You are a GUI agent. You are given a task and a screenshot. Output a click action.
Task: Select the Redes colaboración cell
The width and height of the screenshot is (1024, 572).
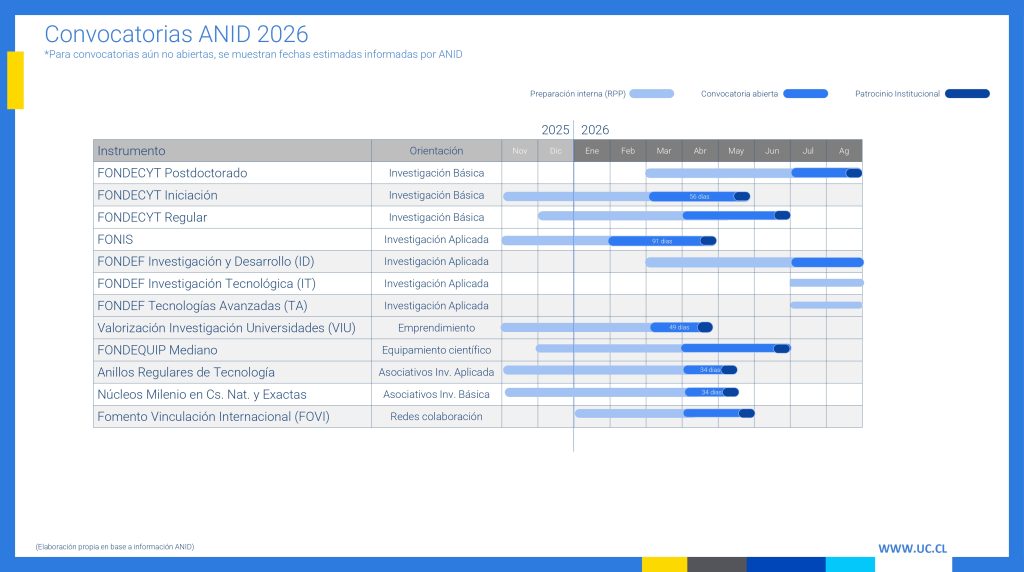coord(436,416)
